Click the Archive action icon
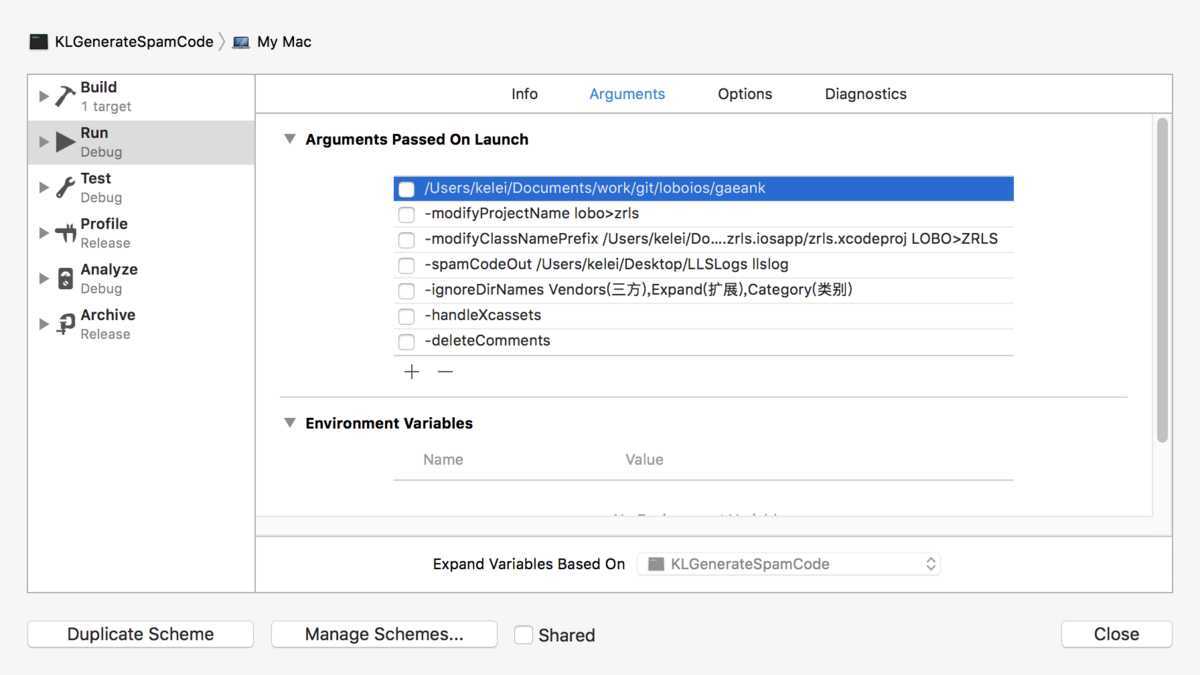This screenshot has width=1200, height=675. pos(65,324)
